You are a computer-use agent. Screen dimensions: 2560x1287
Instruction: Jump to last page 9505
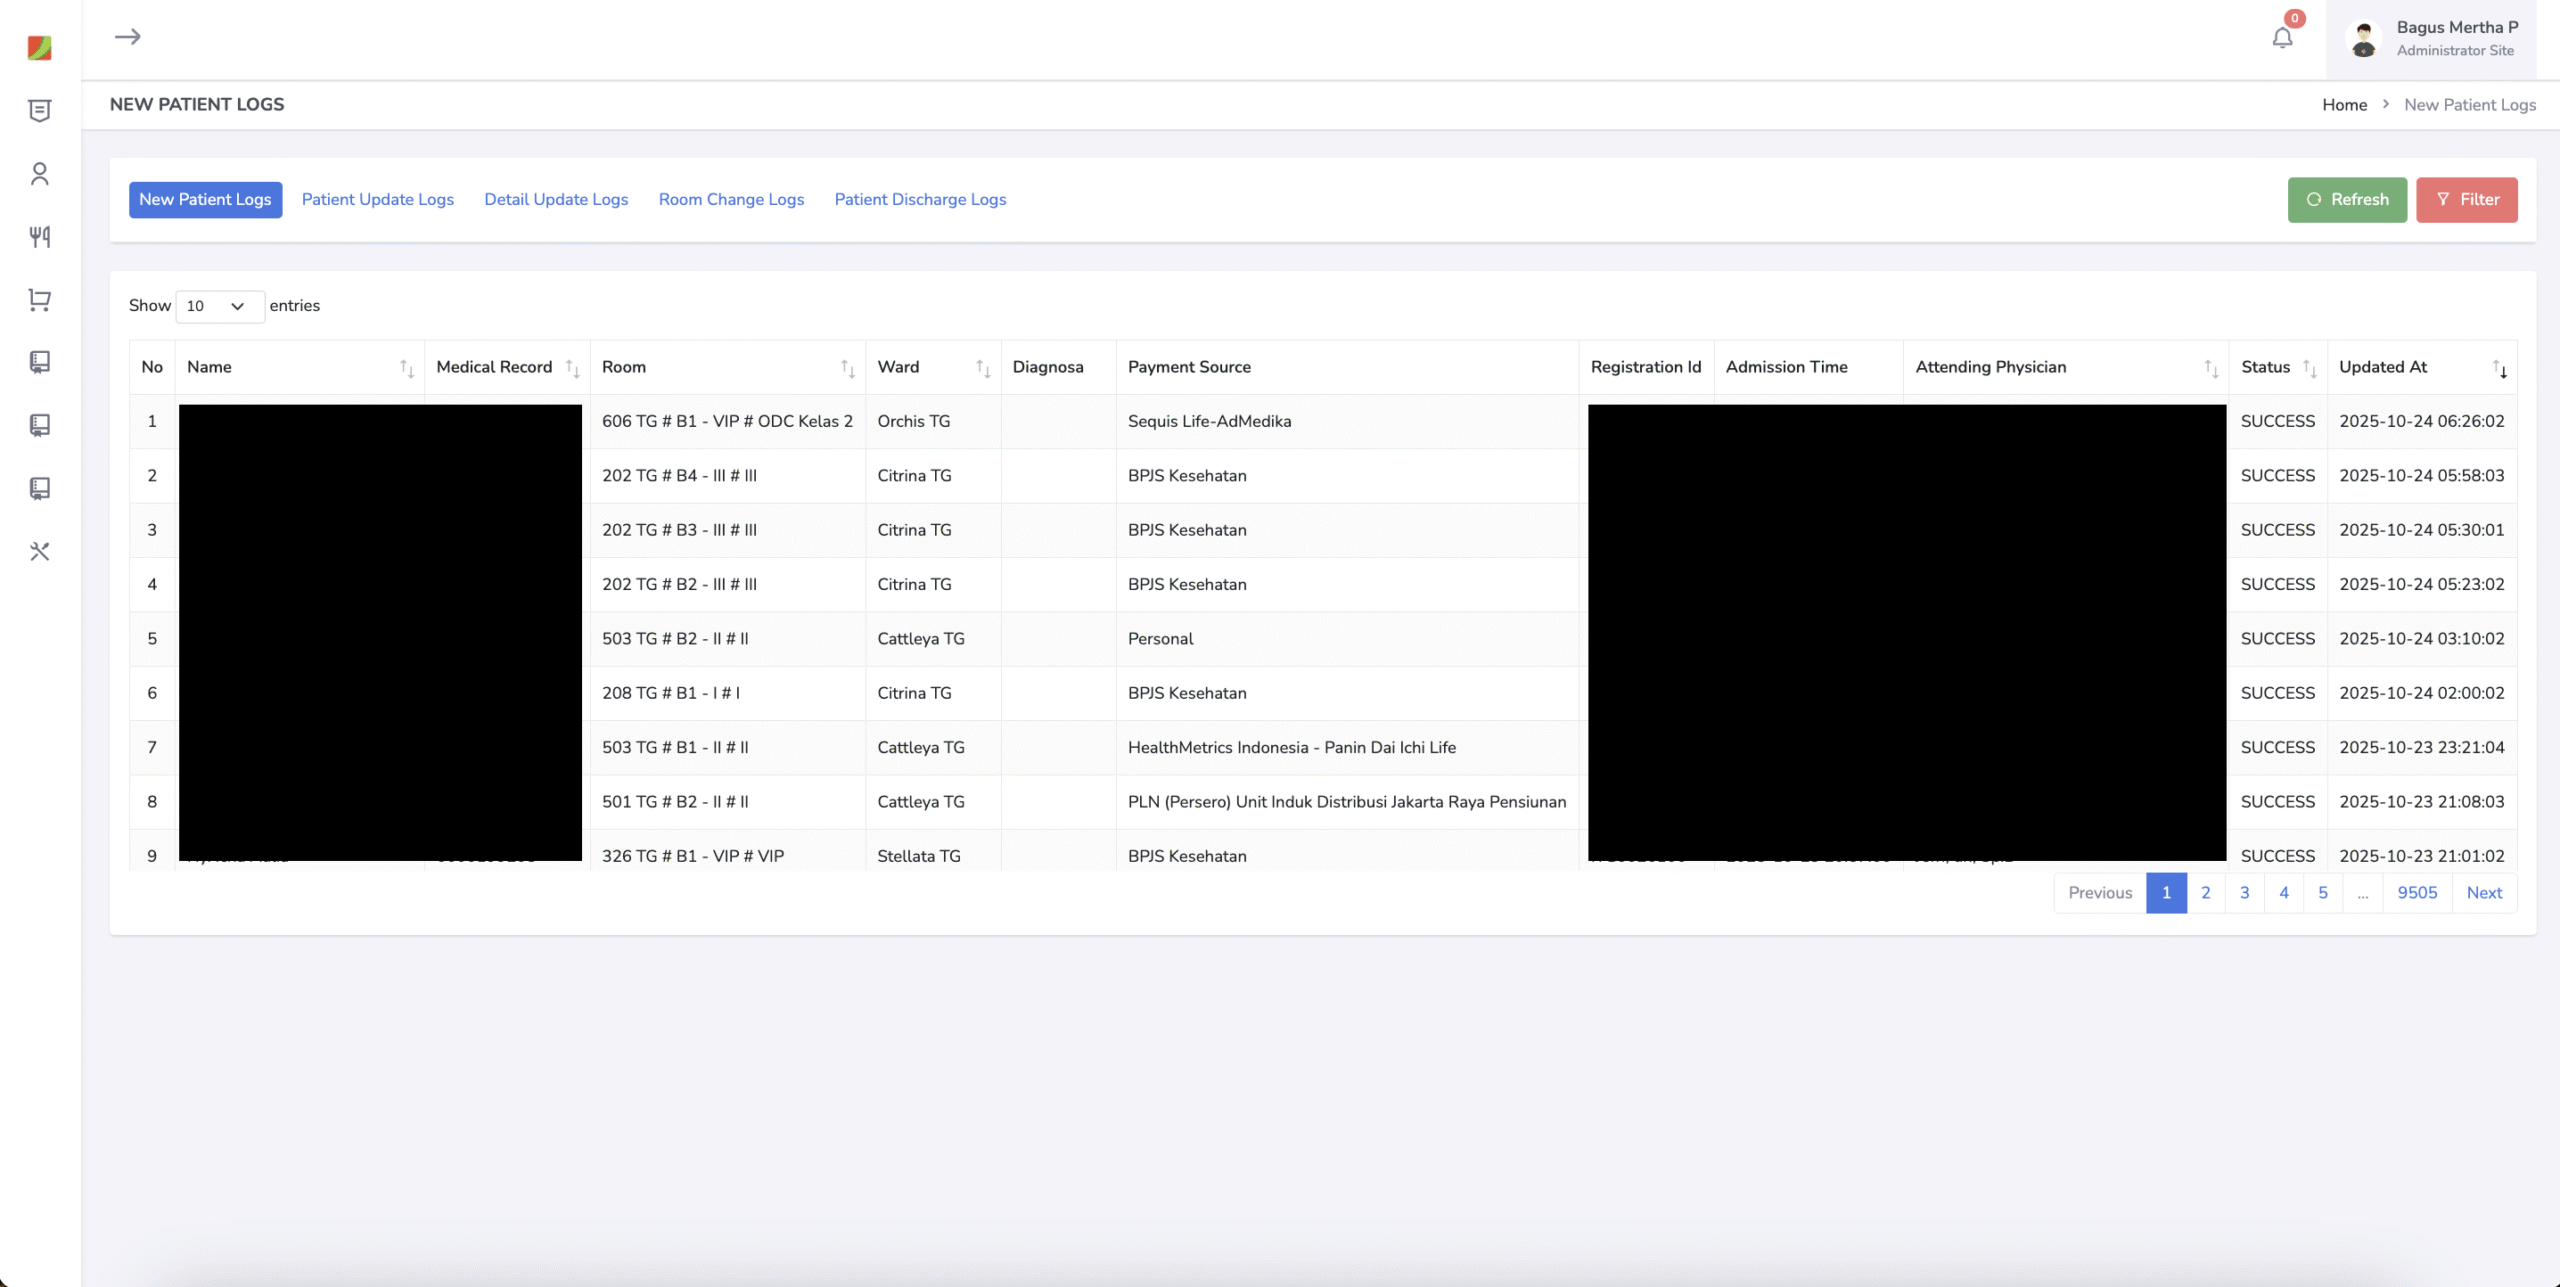[2417, 893]
